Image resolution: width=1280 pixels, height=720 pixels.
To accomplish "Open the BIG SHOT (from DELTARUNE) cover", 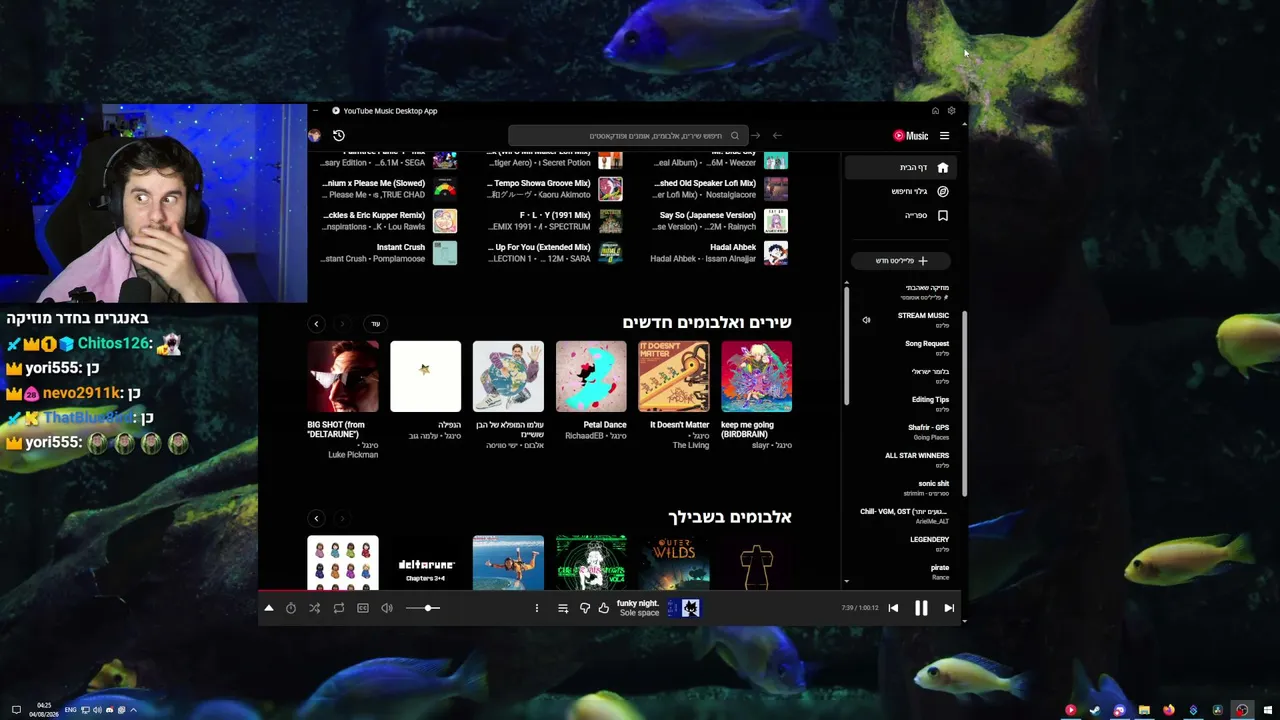I will point(343,376).
